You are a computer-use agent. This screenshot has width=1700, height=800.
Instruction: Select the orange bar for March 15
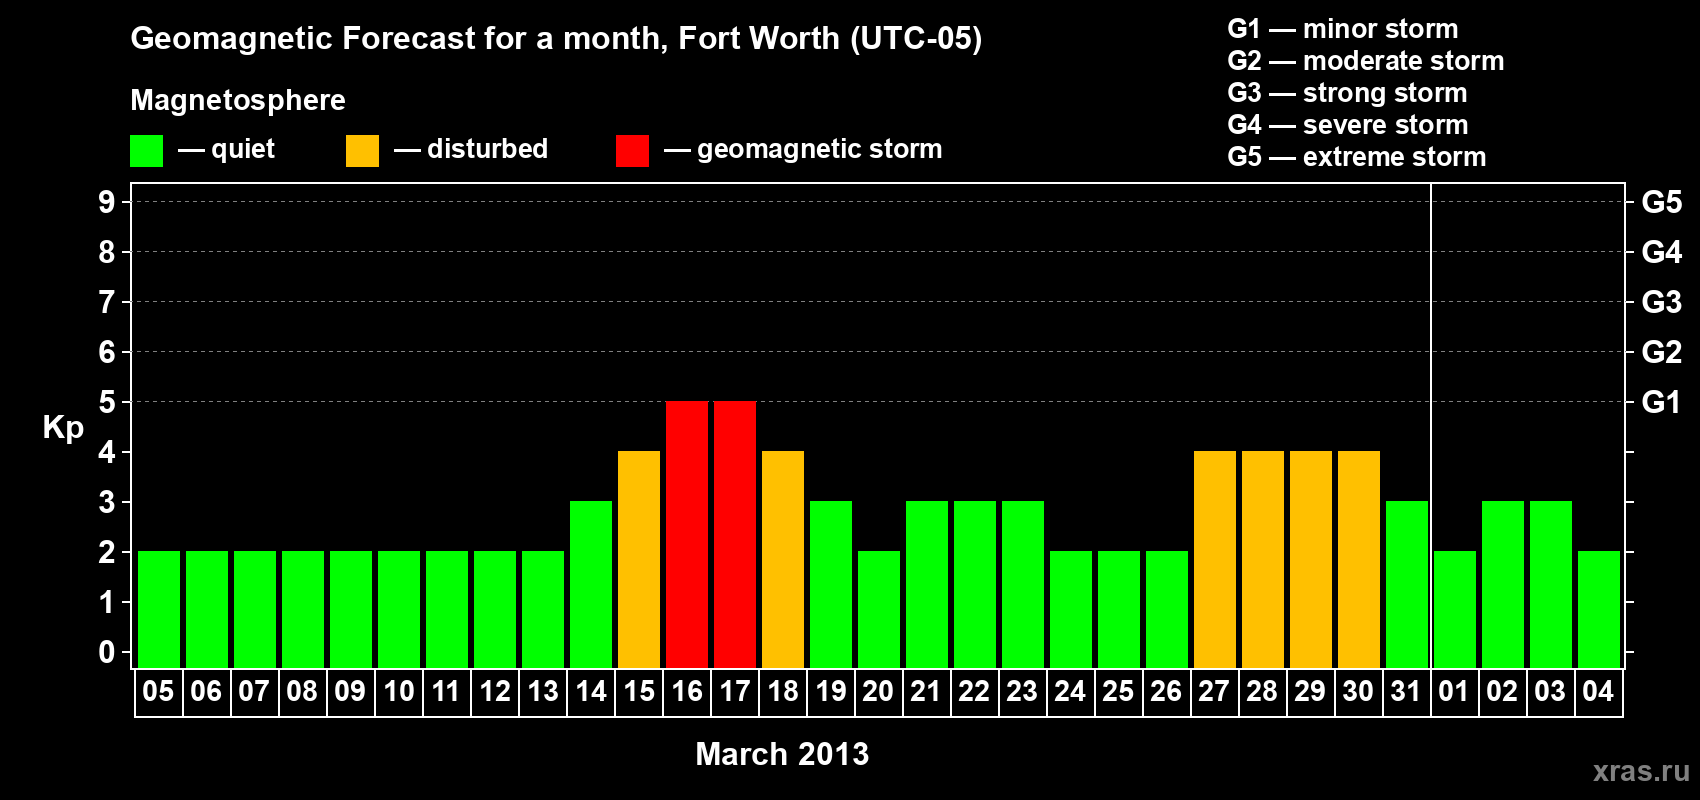(639, 559)
